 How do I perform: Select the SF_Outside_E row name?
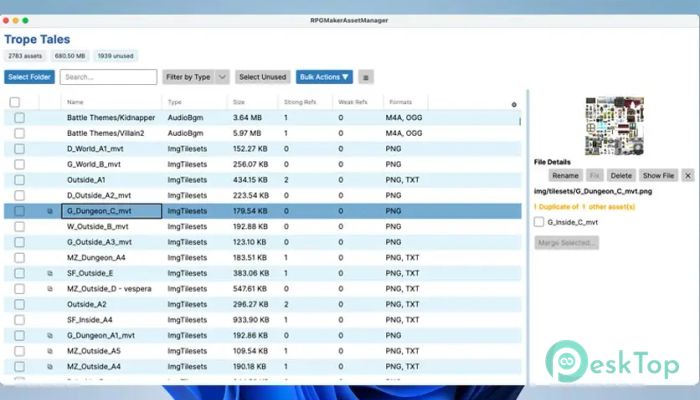(90, 273)
